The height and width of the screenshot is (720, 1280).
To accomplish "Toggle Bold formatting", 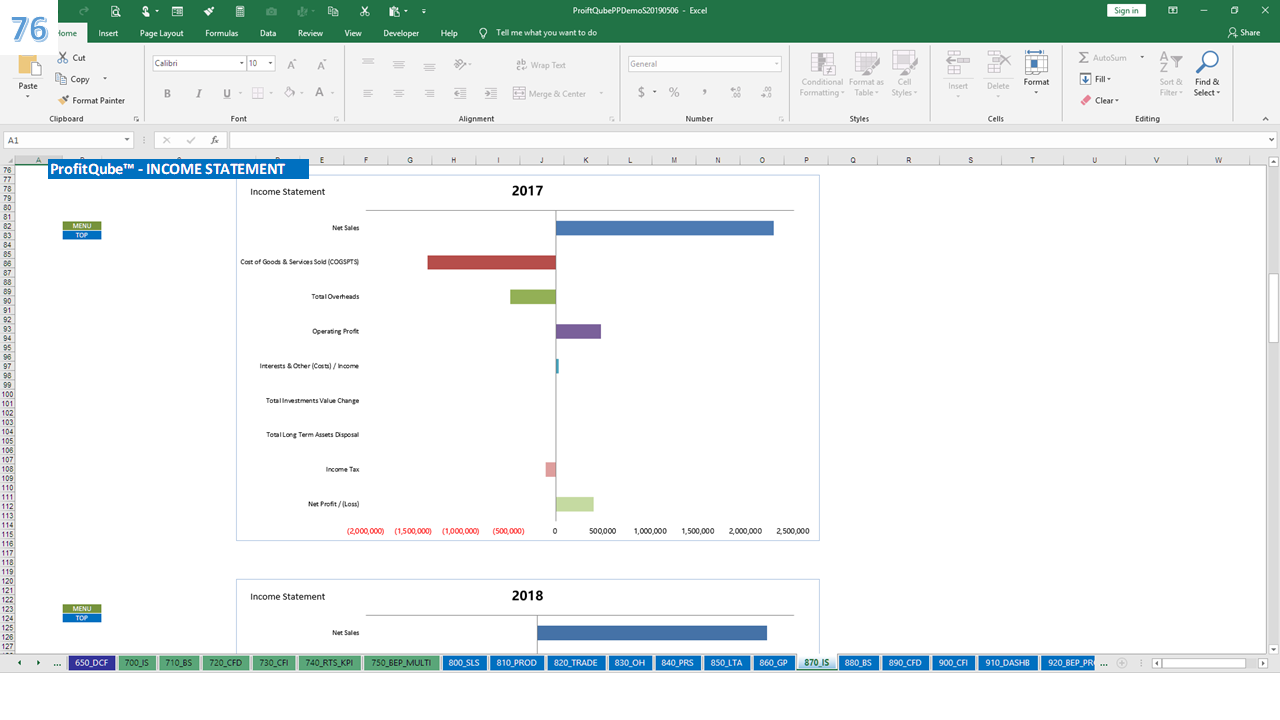I will click(167, 93).
